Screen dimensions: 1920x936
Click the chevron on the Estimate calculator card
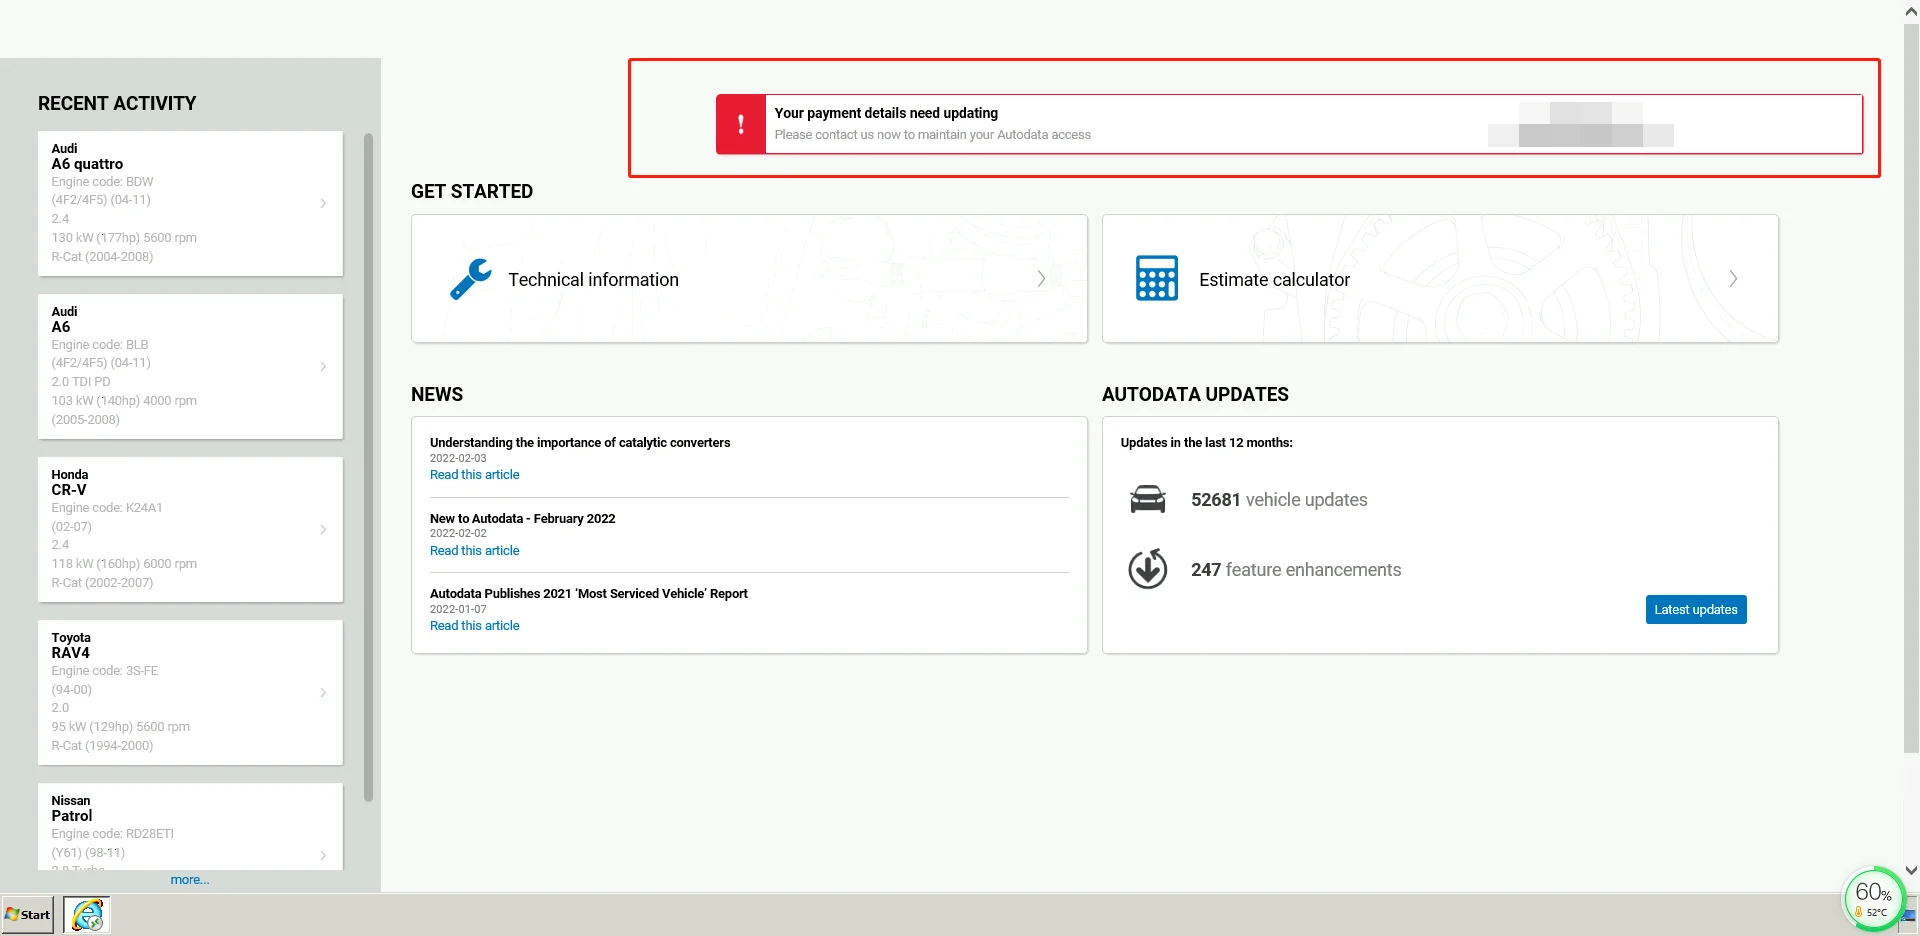(1733, 279)
